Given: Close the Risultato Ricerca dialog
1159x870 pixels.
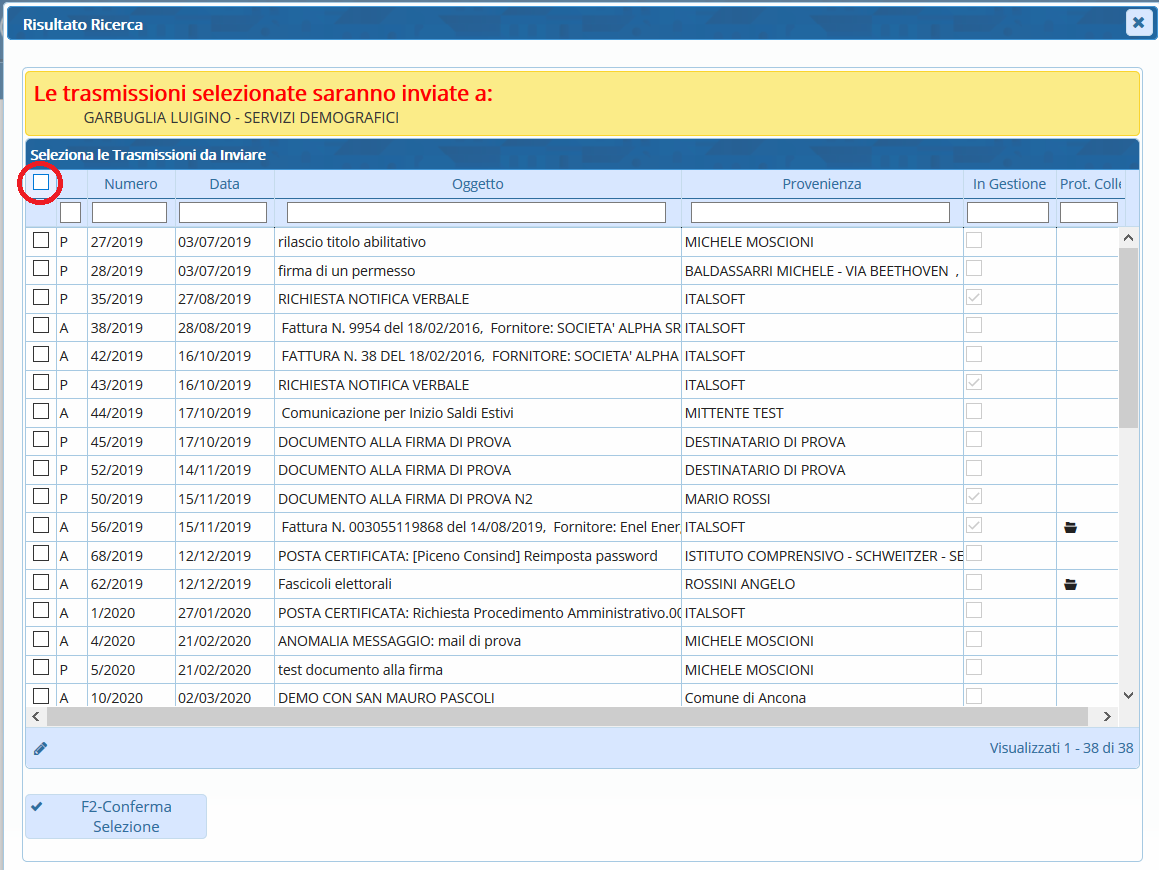Looking at the screenshot, I should [1138, 23].
